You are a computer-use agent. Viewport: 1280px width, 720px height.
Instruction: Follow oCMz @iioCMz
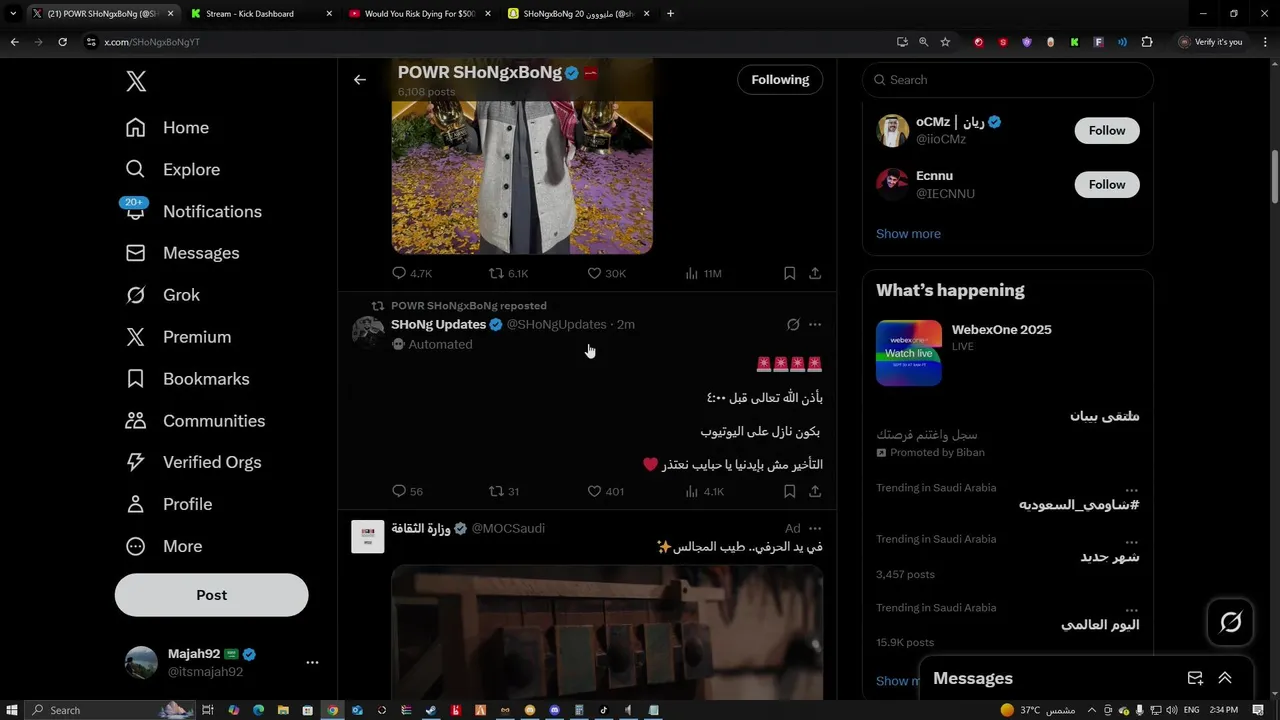click(x=1107, y=131)
